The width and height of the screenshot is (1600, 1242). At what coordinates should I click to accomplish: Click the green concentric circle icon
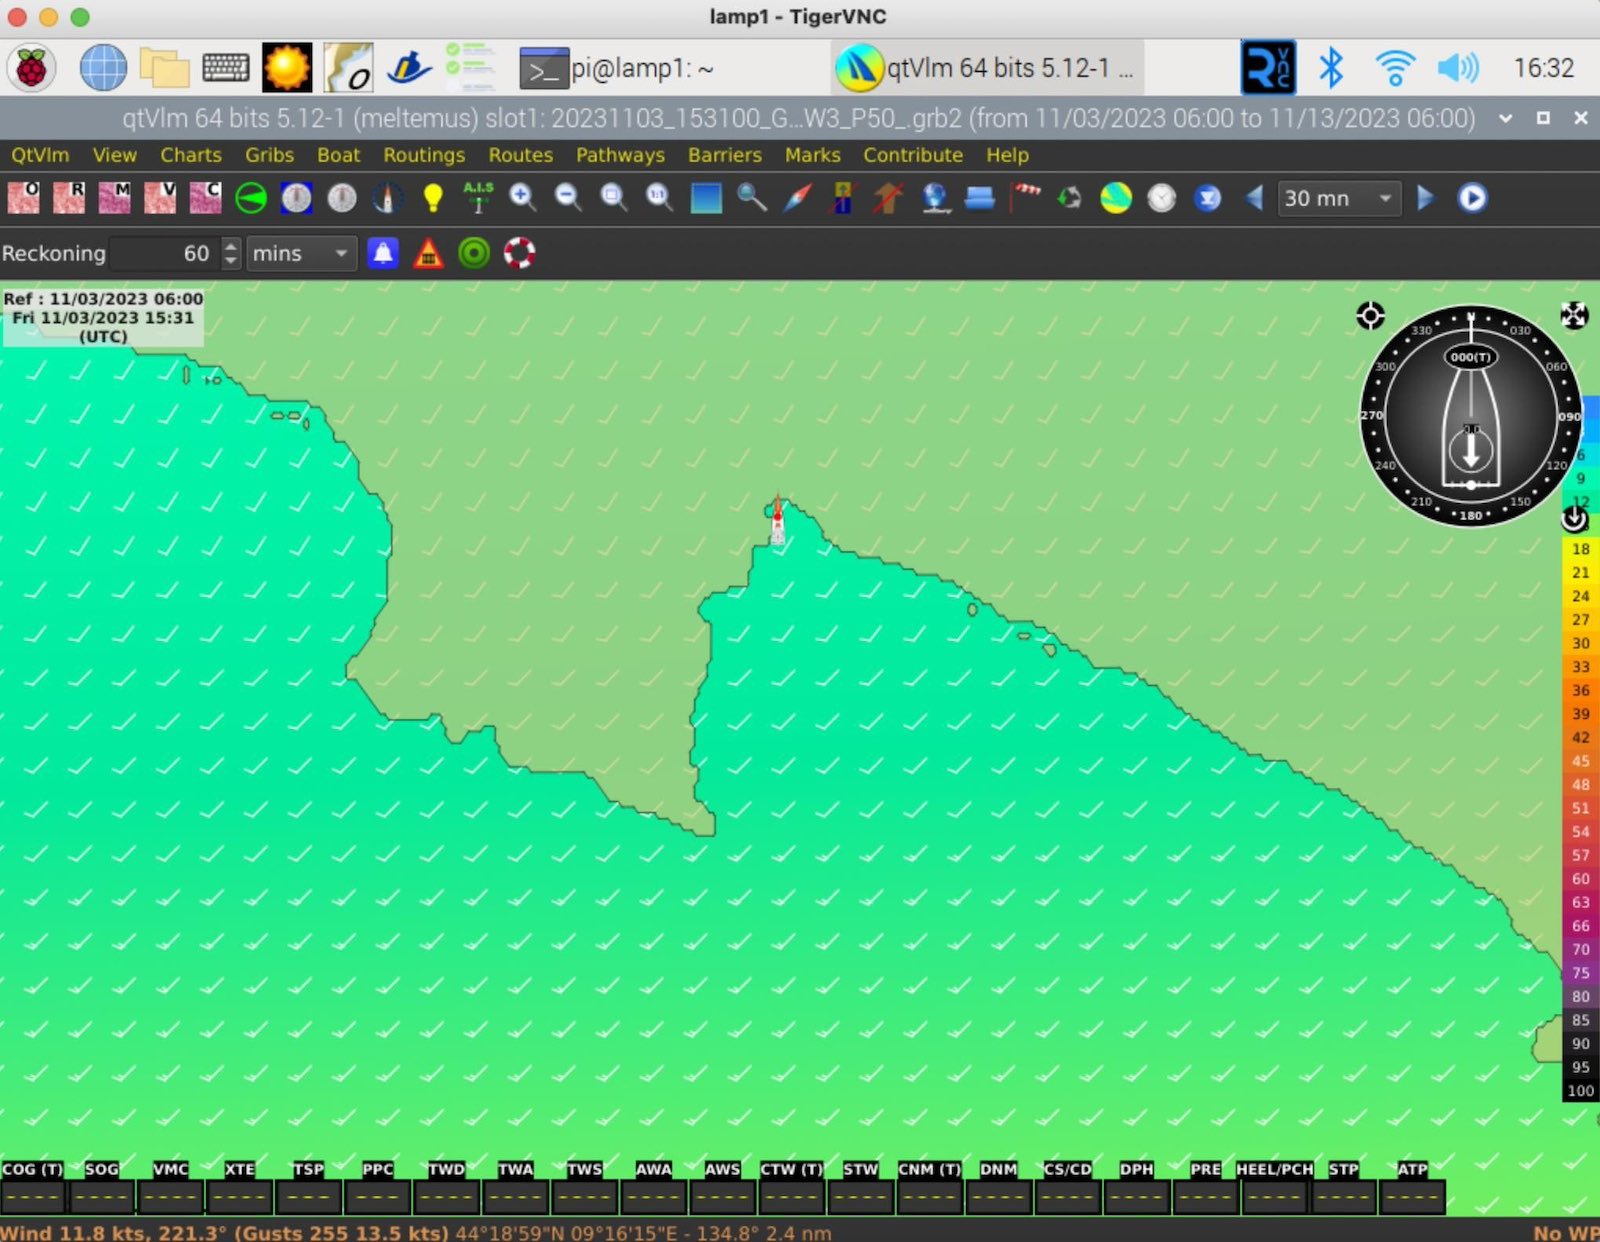474,253
